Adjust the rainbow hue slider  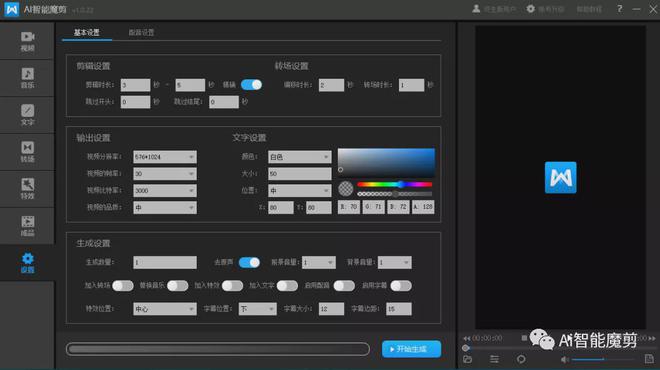[x=394, y=184]
